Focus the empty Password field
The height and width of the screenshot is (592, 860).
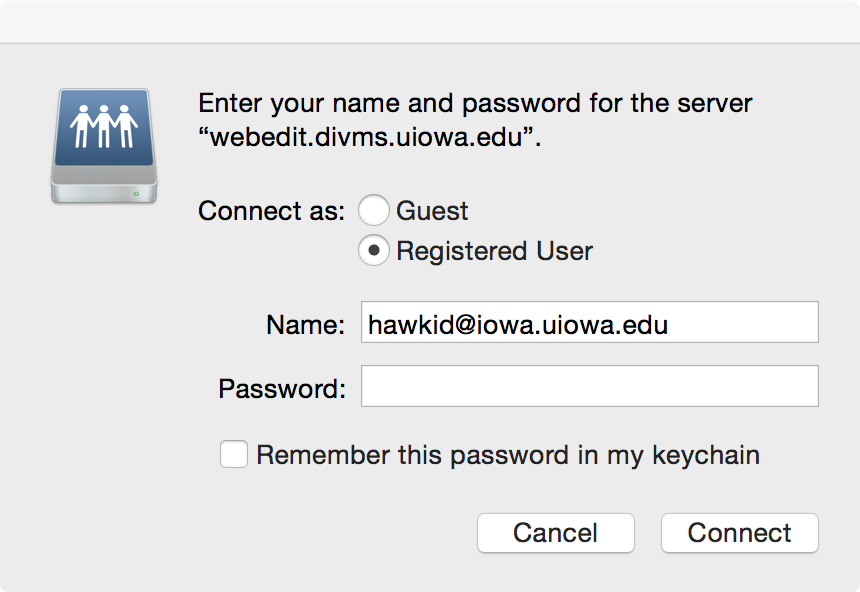tap(589, 386)
